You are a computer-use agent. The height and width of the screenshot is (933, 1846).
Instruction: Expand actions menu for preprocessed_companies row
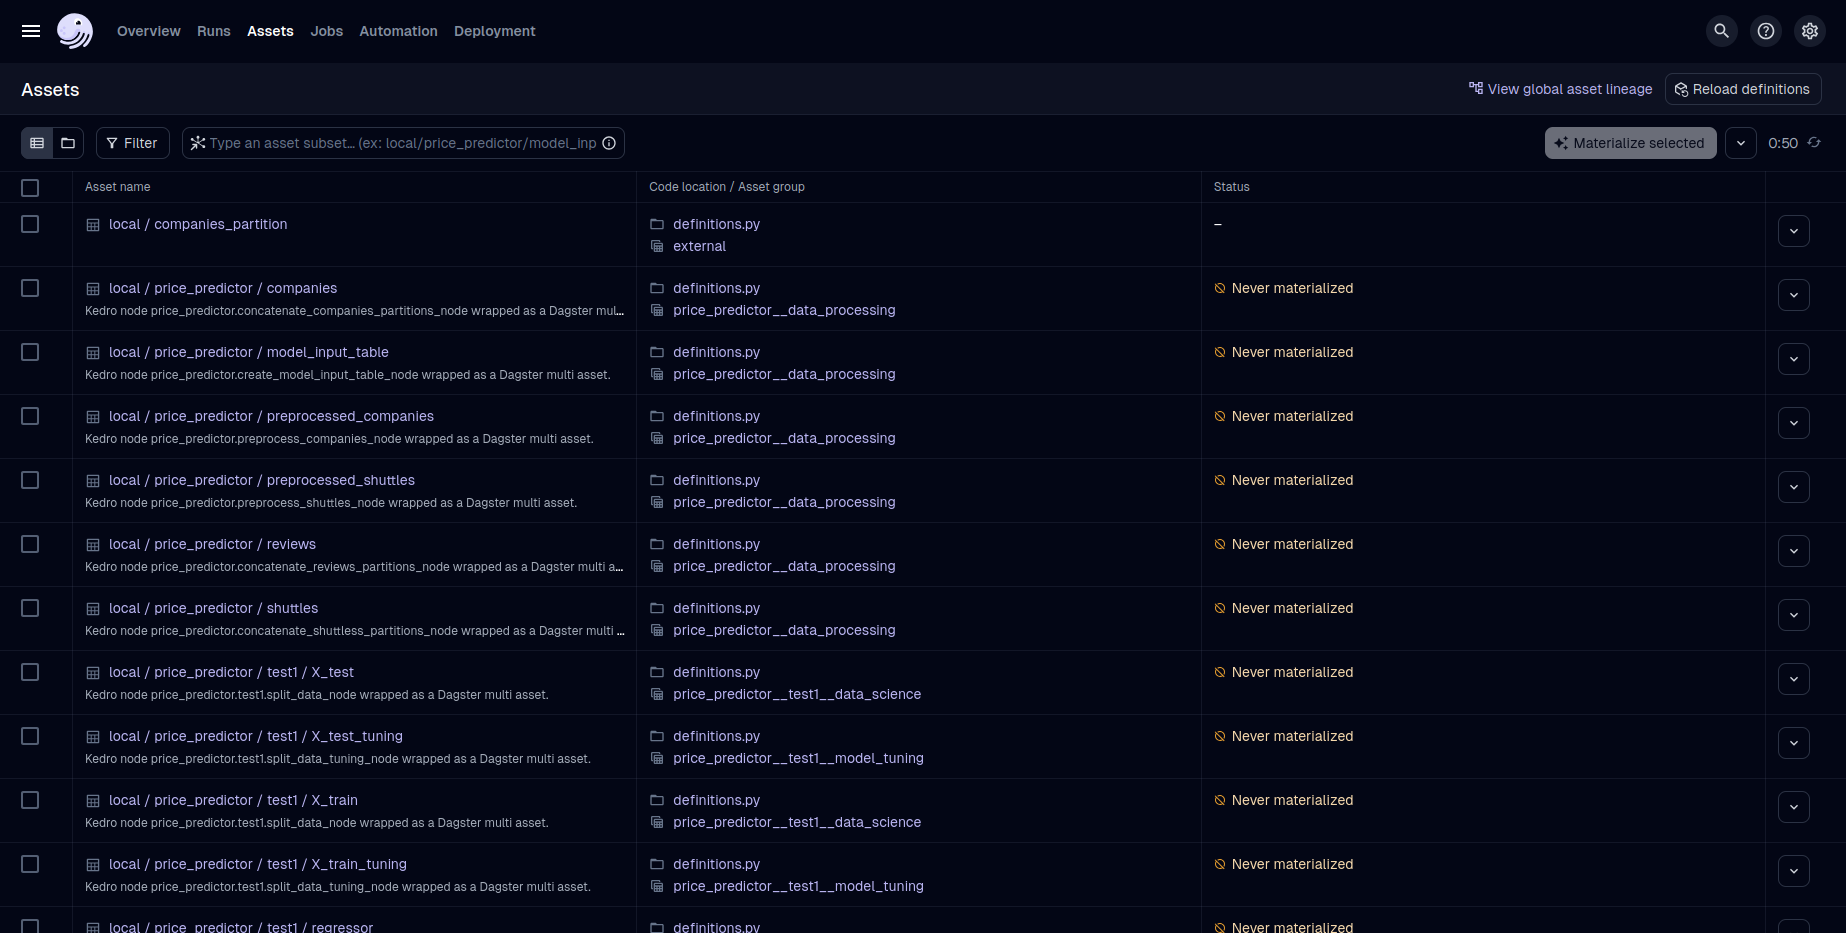[1794, 423]
